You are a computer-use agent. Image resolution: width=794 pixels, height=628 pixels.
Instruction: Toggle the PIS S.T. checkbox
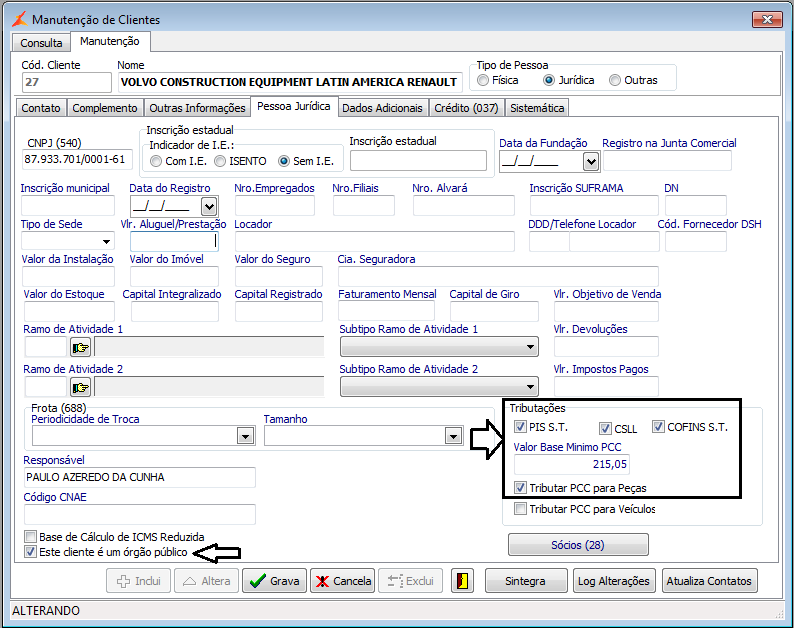[520, 427]
